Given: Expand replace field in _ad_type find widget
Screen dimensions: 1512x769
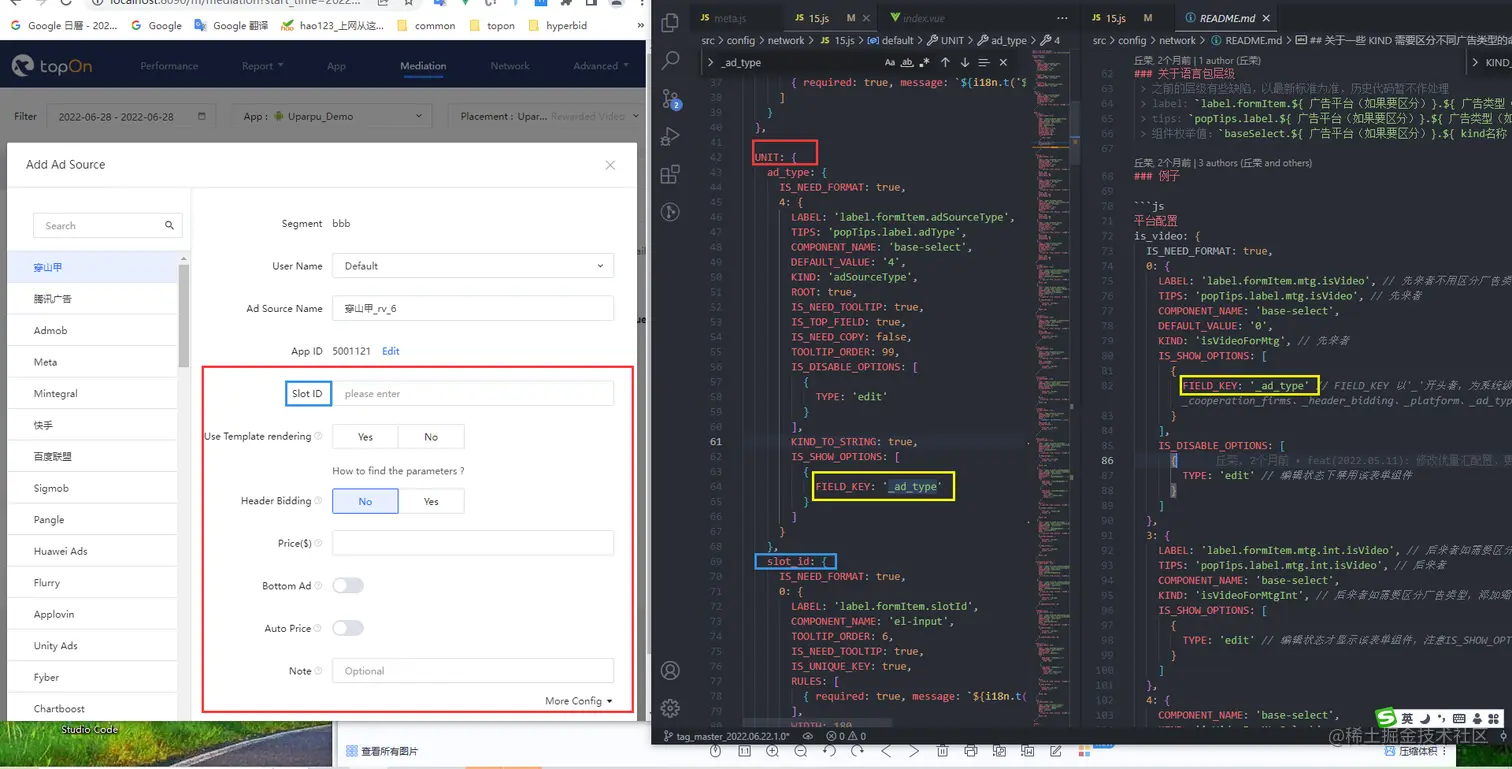Looking at the screenshot, I should point(710,62).
